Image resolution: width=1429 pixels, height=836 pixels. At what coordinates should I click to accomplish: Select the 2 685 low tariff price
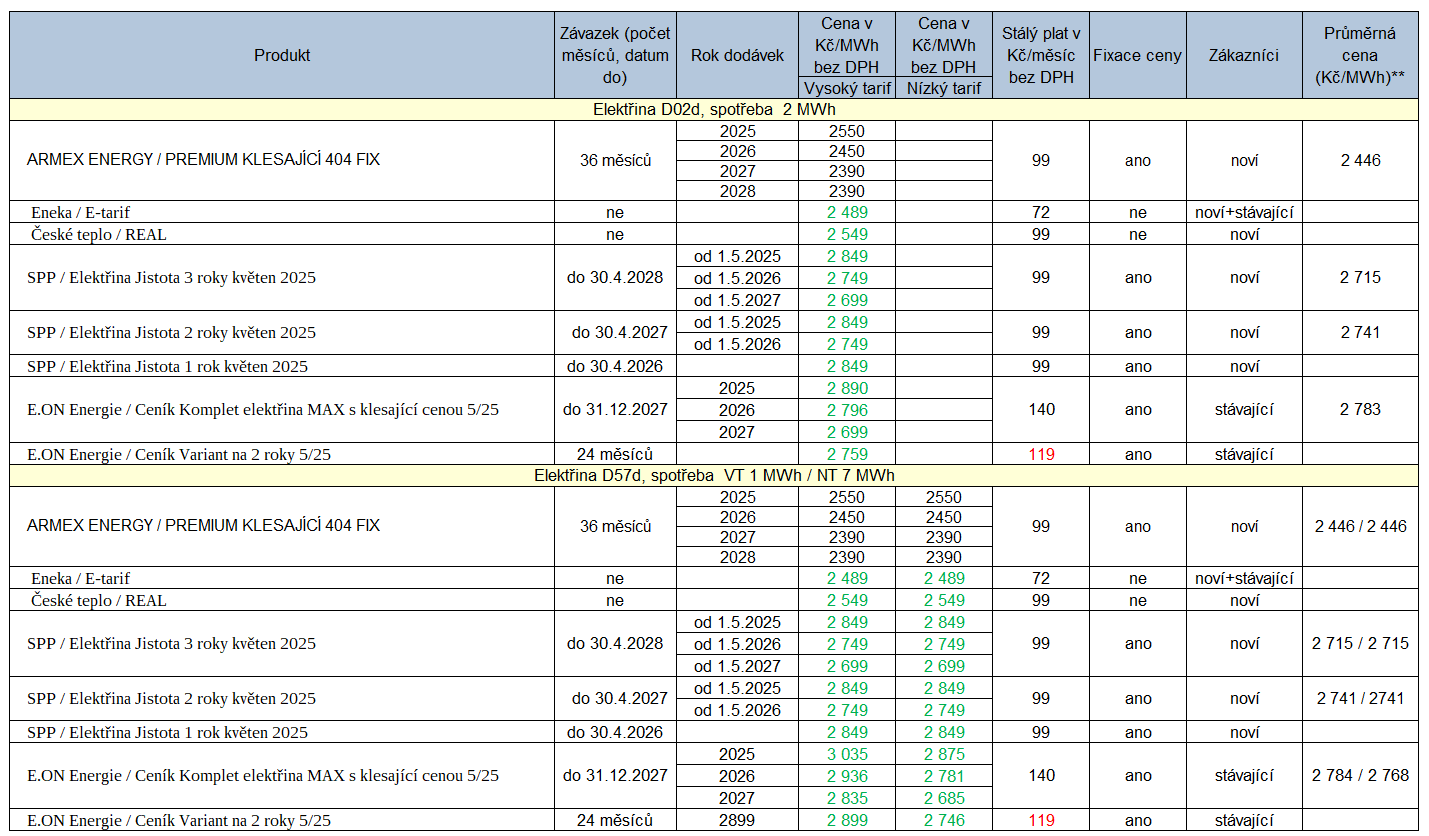[x=943, y=798]
